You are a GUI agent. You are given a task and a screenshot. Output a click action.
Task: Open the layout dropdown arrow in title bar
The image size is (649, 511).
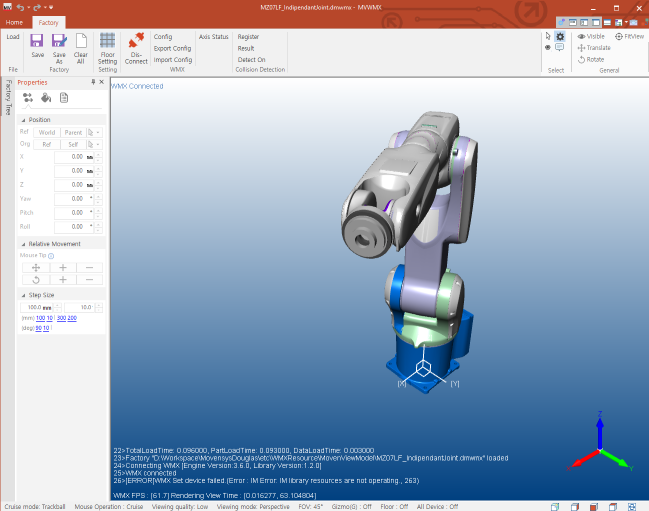tap(626, 22)
